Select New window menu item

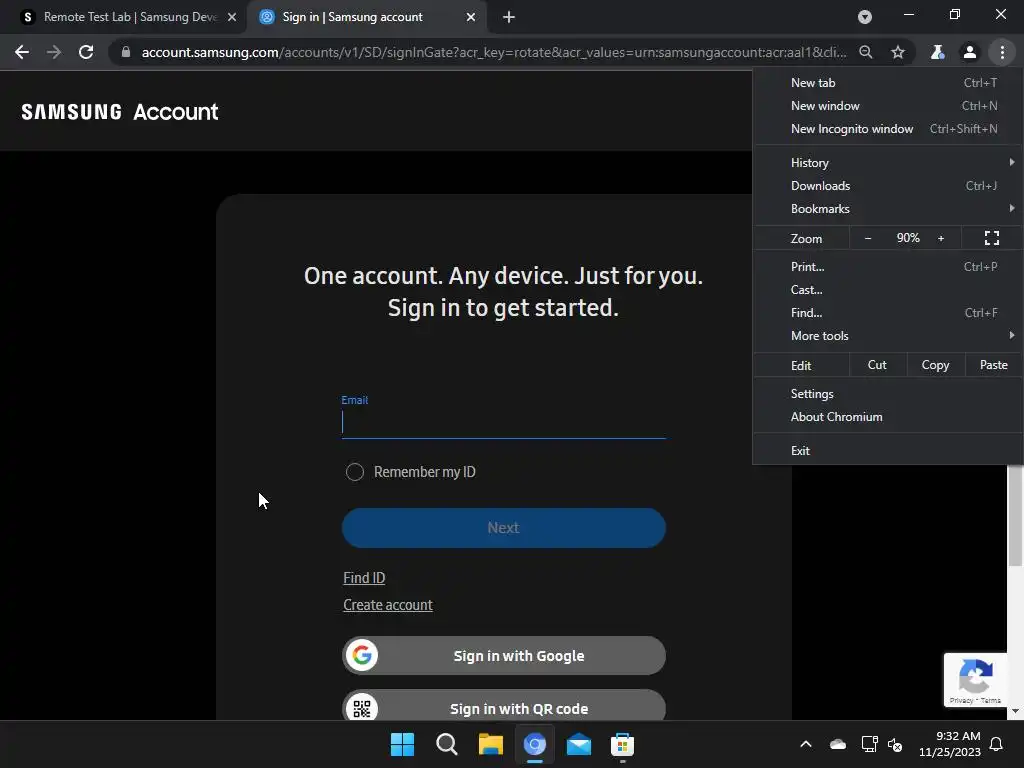pyautogui.click(x=888, y=106)
